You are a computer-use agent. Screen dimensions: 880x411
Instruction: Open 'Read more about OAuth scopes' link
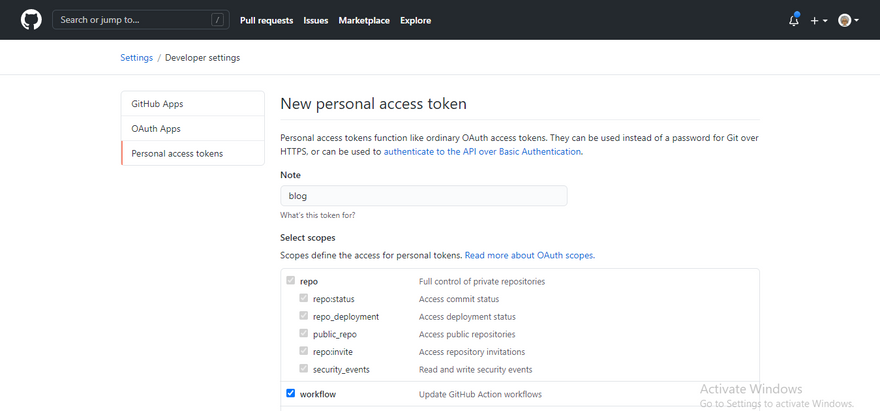pyautogui.click(x=529, y=256)
